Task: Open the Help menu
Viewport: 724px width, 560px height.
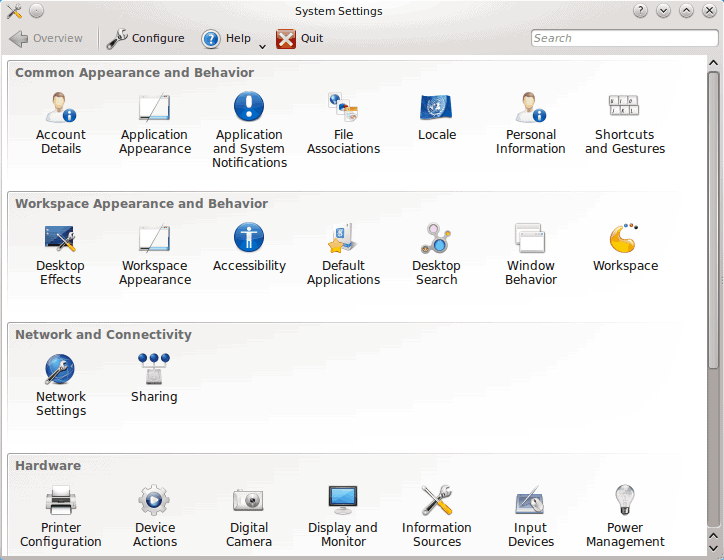Action: pyautogui.click(x=226, y=39)
